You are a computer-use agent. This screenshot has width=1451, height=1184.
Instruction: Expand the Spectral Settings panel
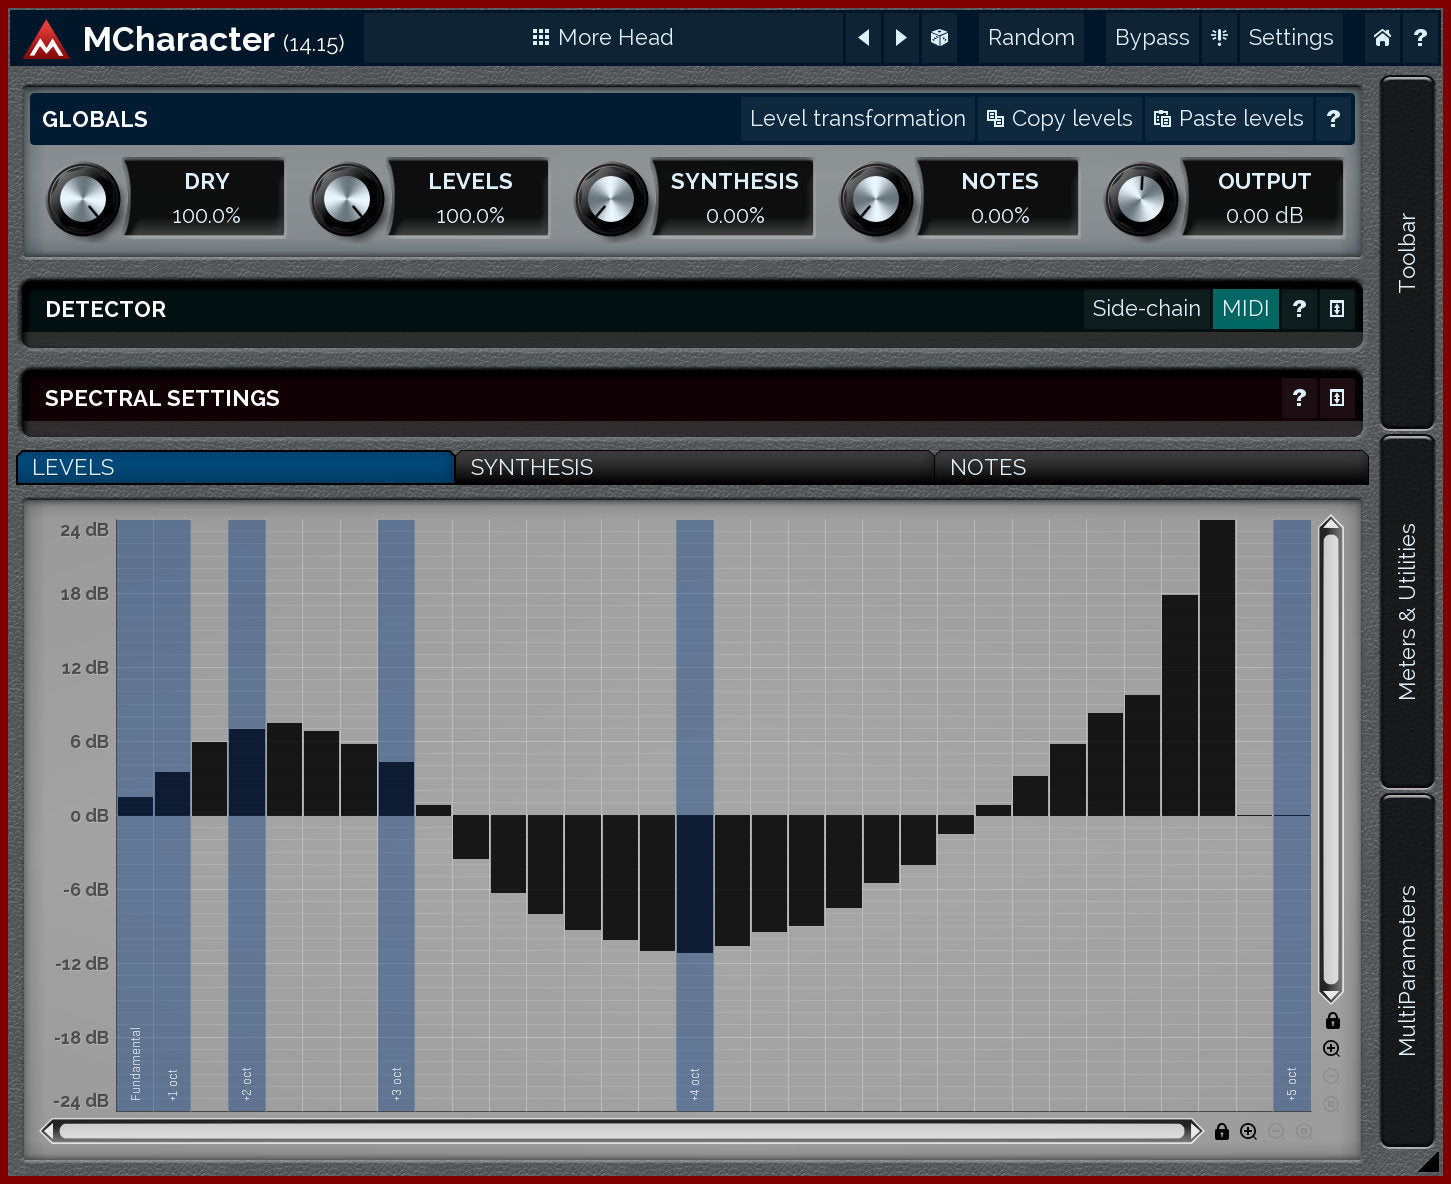tap(1337, 398)
